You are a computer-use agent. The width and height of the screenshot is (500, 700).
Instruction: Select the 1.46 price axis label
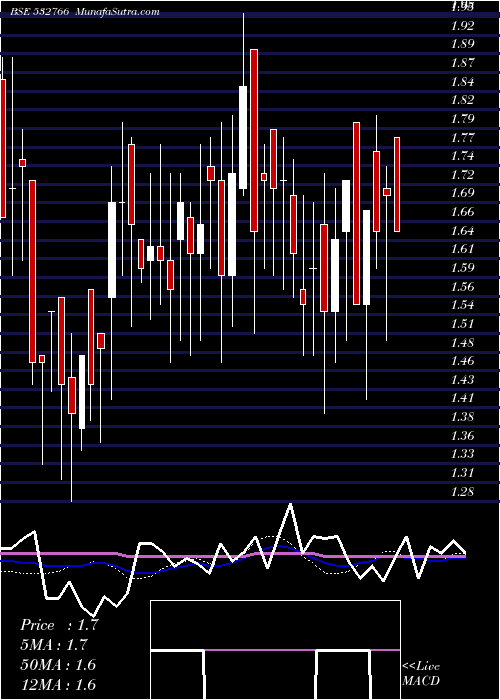coord(462,361)
